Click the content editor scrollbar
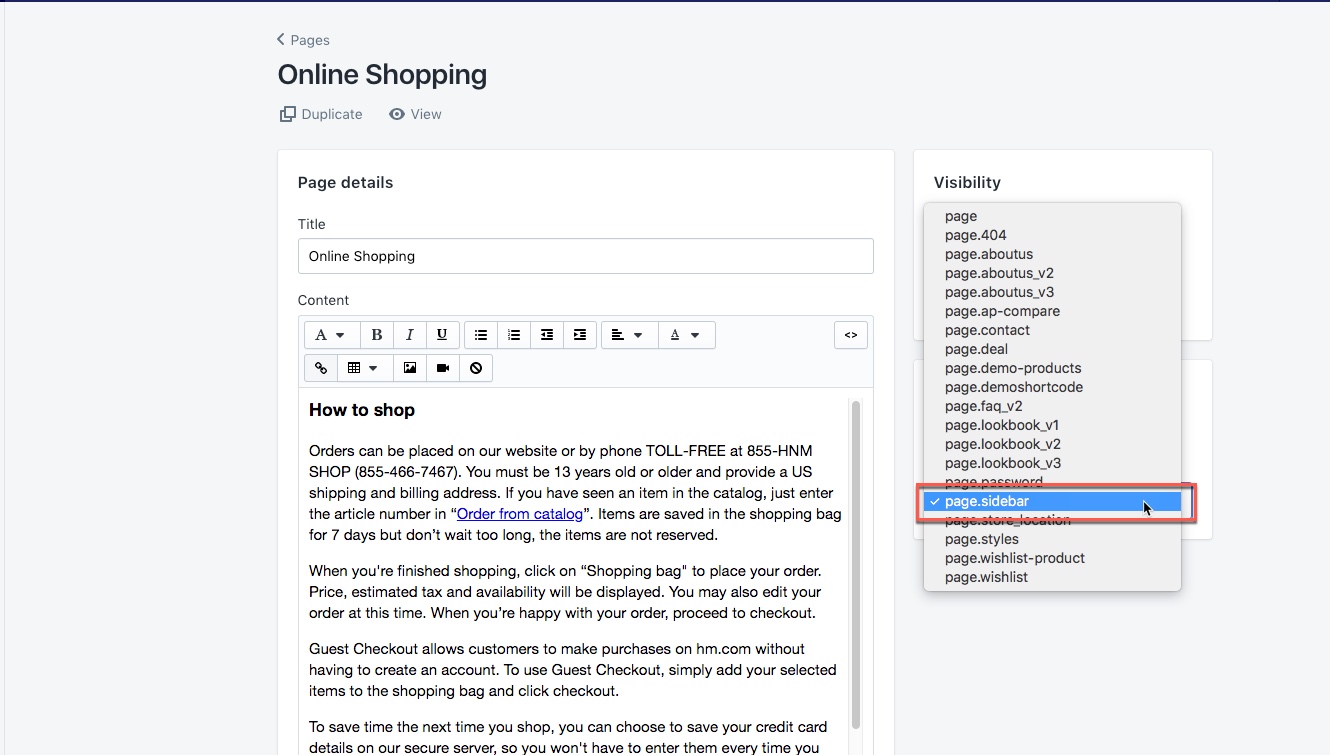The image size is (1330, 755). click(x=856, y=565)
